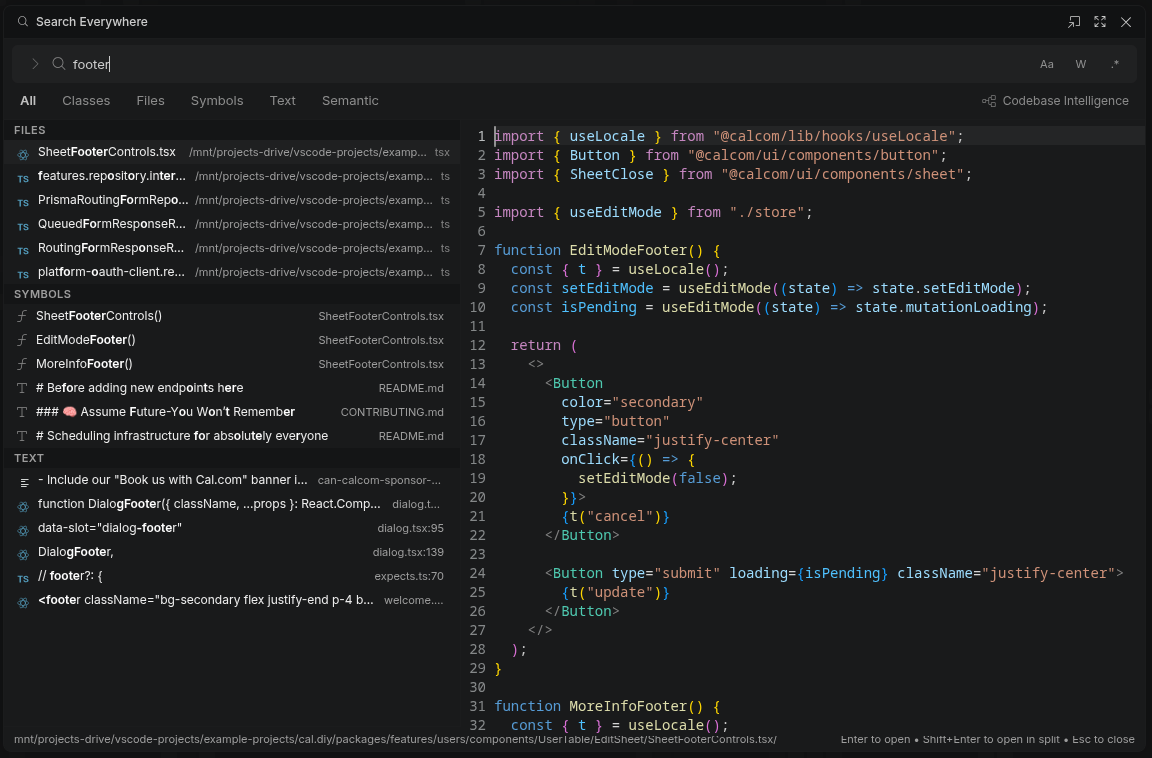1152x758 pixels.
Task: Click TS icon beside PrismaRoutingFormRepo...
Action: click(x=24, y=203)
